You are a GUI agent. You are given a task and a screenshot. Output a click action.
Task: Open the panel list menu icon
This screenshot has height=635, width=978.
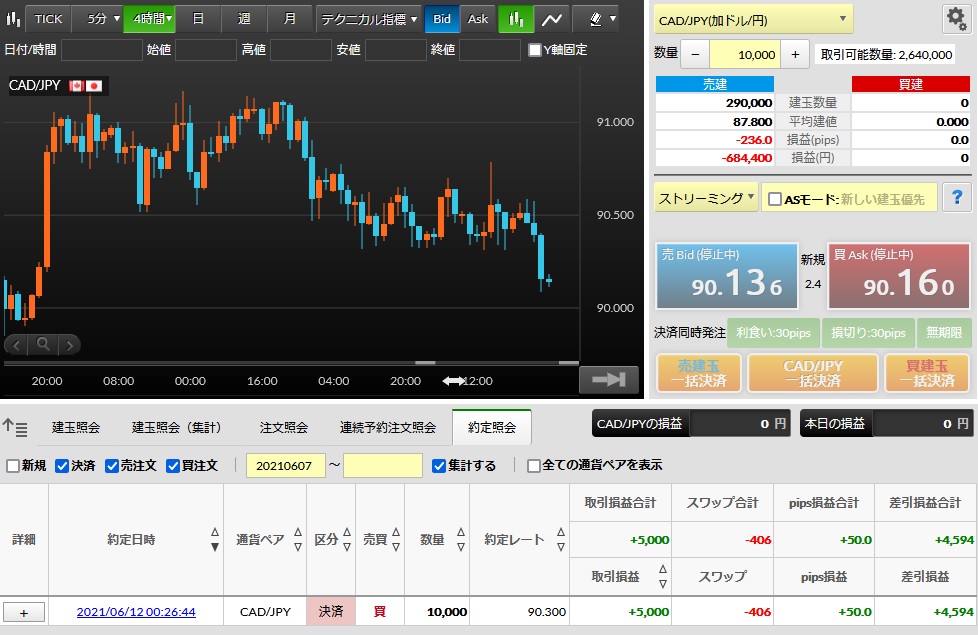[15, 428]
